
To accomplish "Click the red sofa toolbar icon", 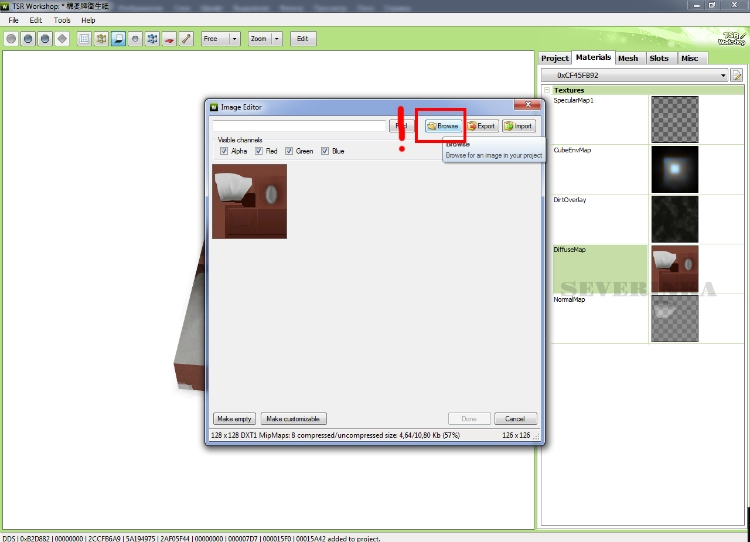I will click(169, 39).
